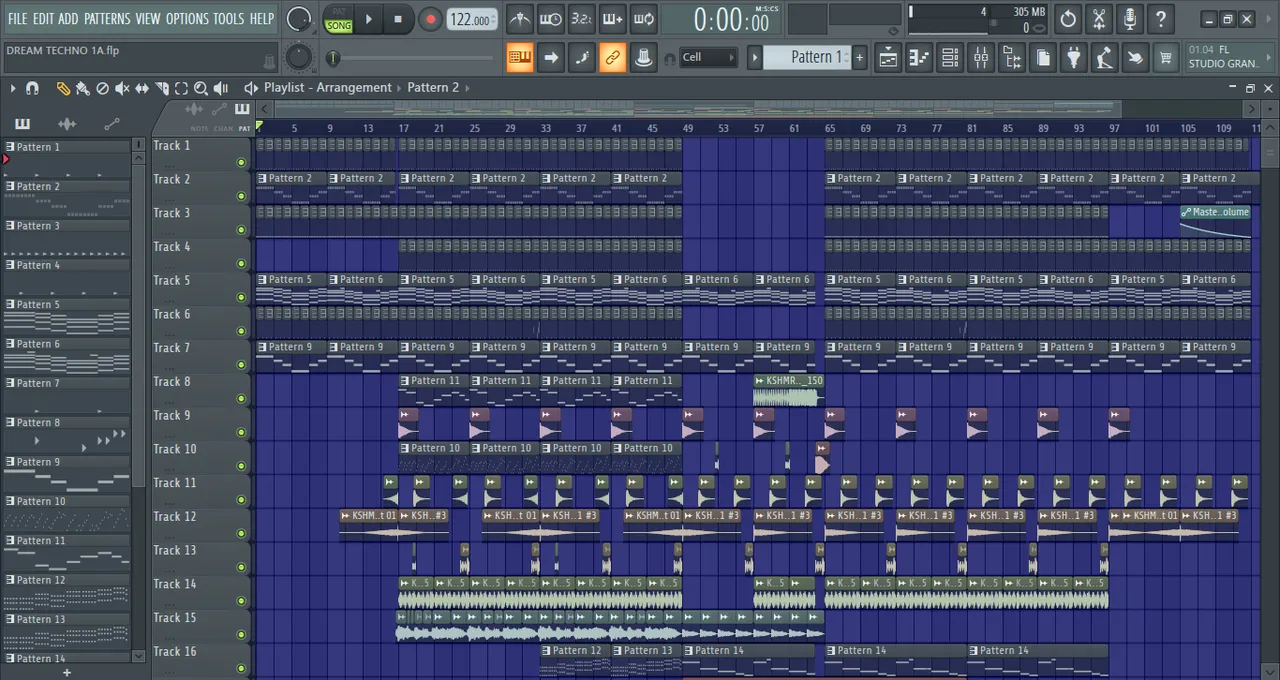Stop playback with the Stop button
The height and width of the screenshot is (680, 1280).
click(398, 19)
